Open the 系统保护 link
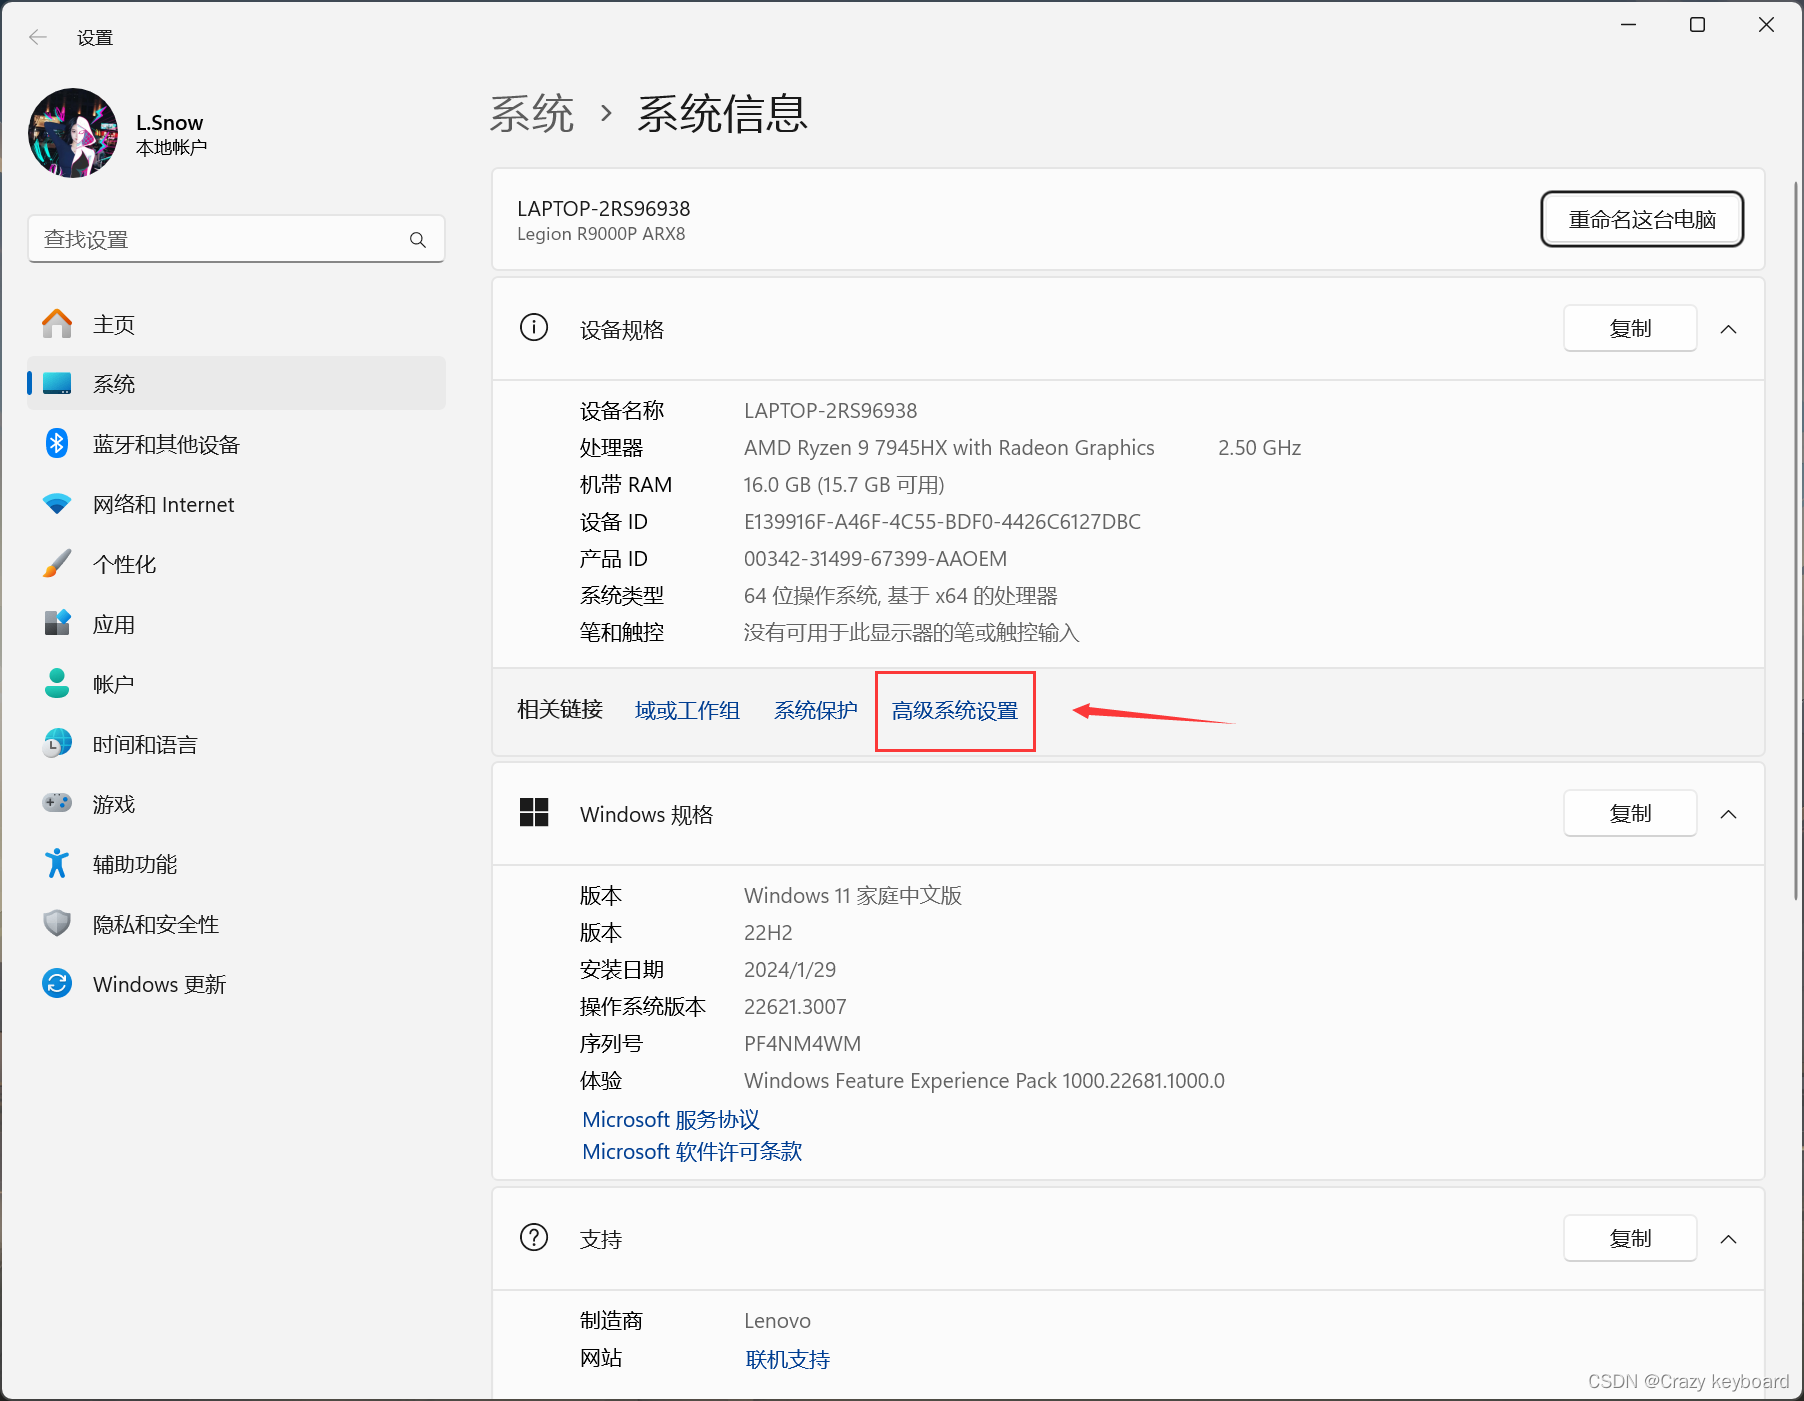 [815, 710]
